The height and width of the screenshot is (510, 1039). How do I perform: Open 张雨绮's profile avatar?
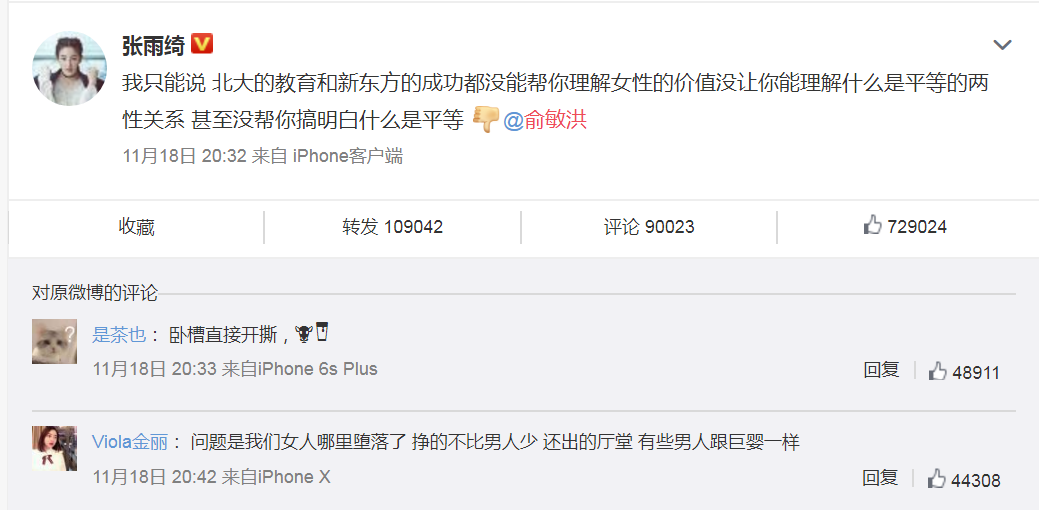[70, 68]
